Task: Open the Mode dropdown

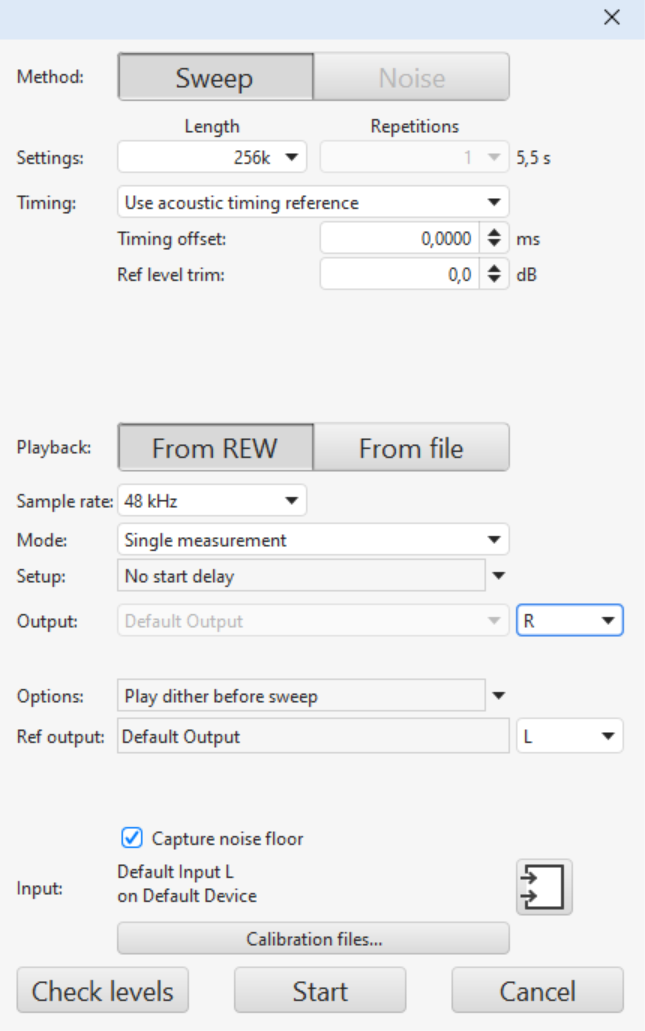Action: point(313,540)
